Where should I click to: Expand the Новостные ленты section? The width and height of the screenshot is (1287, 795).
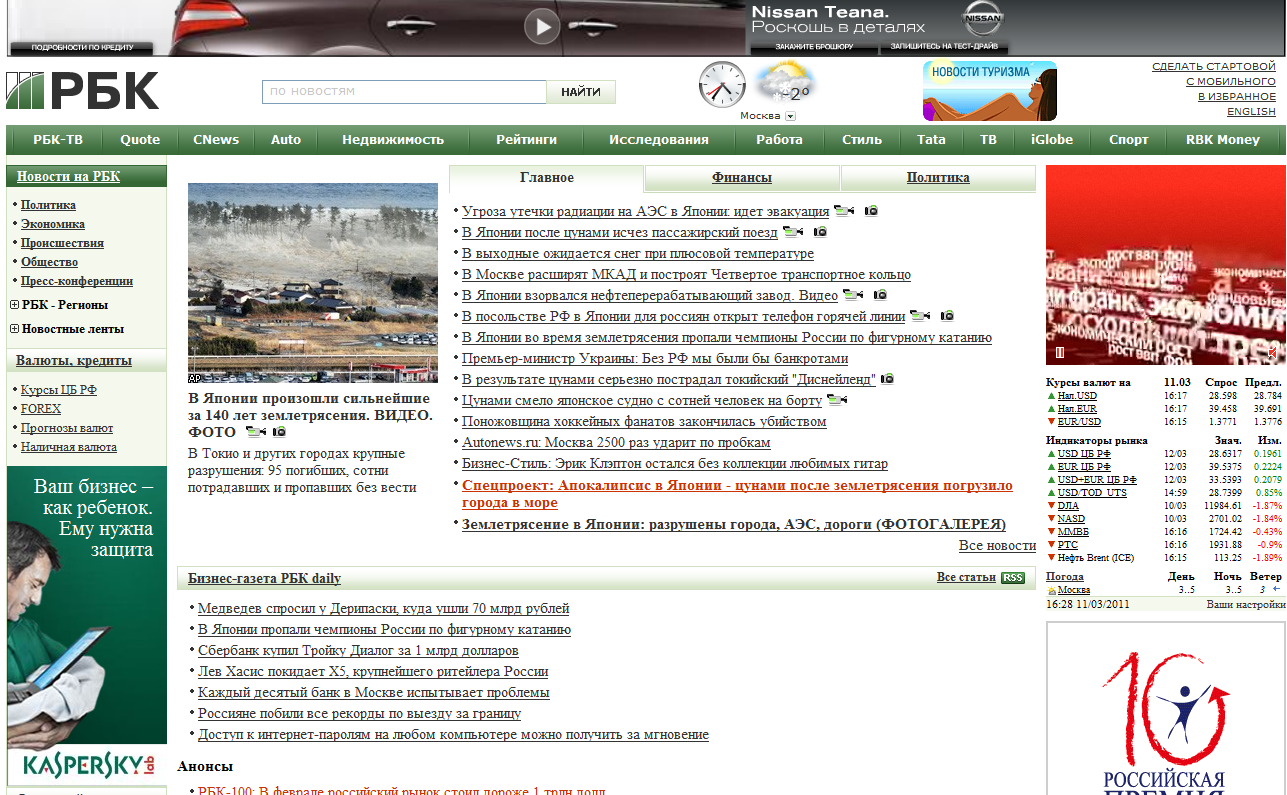[14, 329]
